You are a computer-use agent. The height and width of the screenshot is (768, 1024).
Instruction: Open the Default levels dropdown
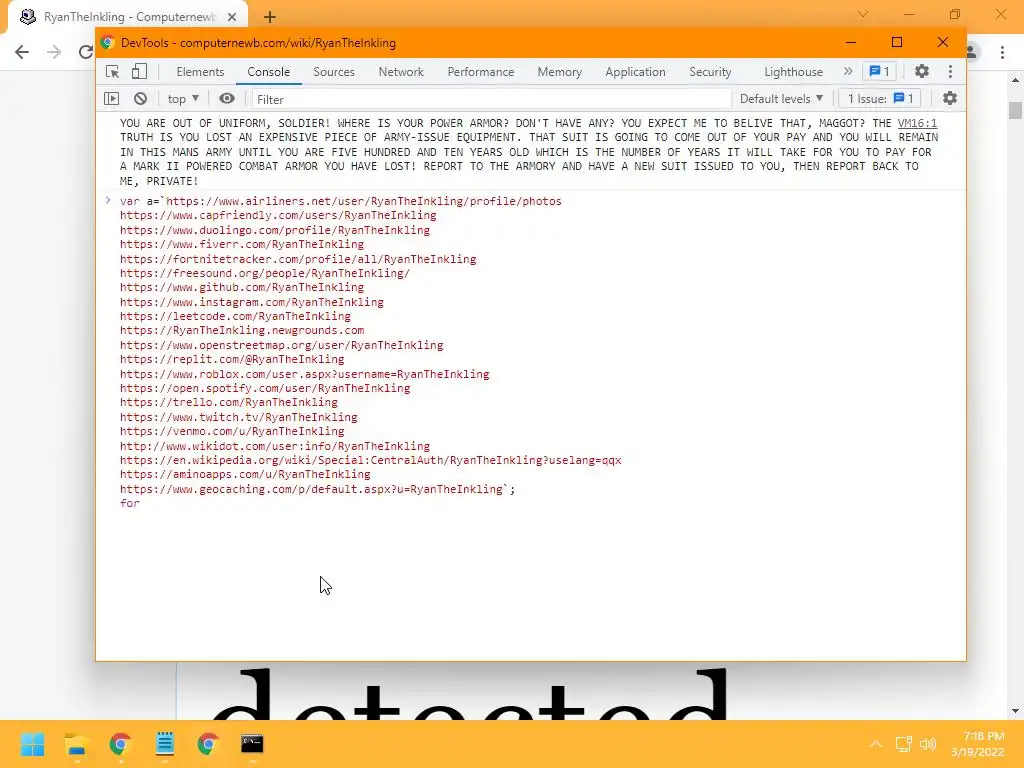pyautogui.click(x=781, y=99)
